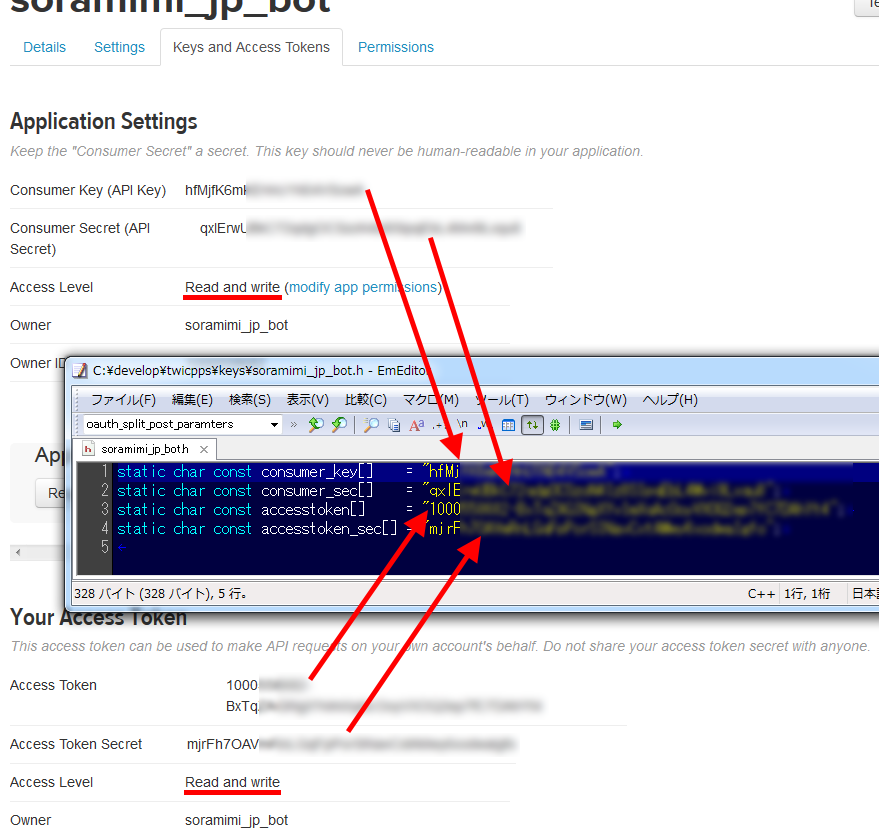Open the 表示(V) menu

click(308, 400)
